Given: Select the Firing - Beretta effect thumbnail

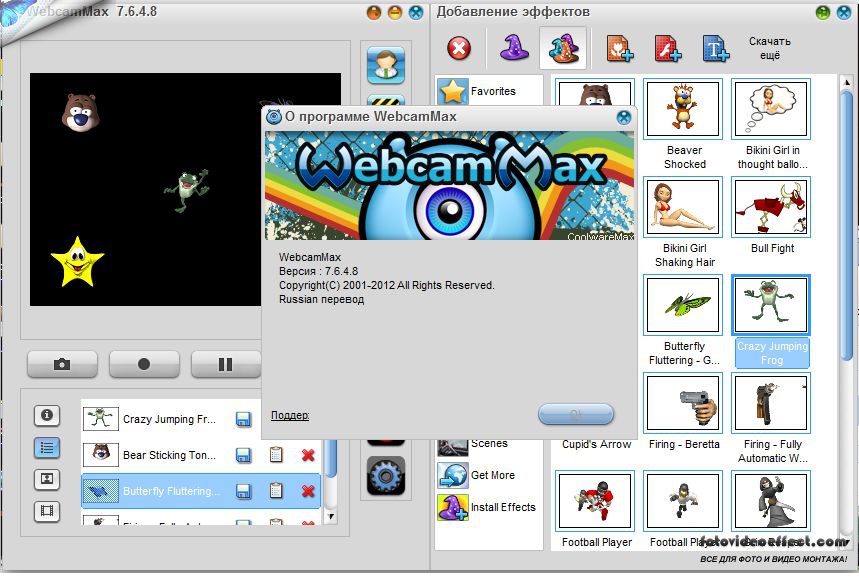Looking at the screenshot, I should pos(683,403).
